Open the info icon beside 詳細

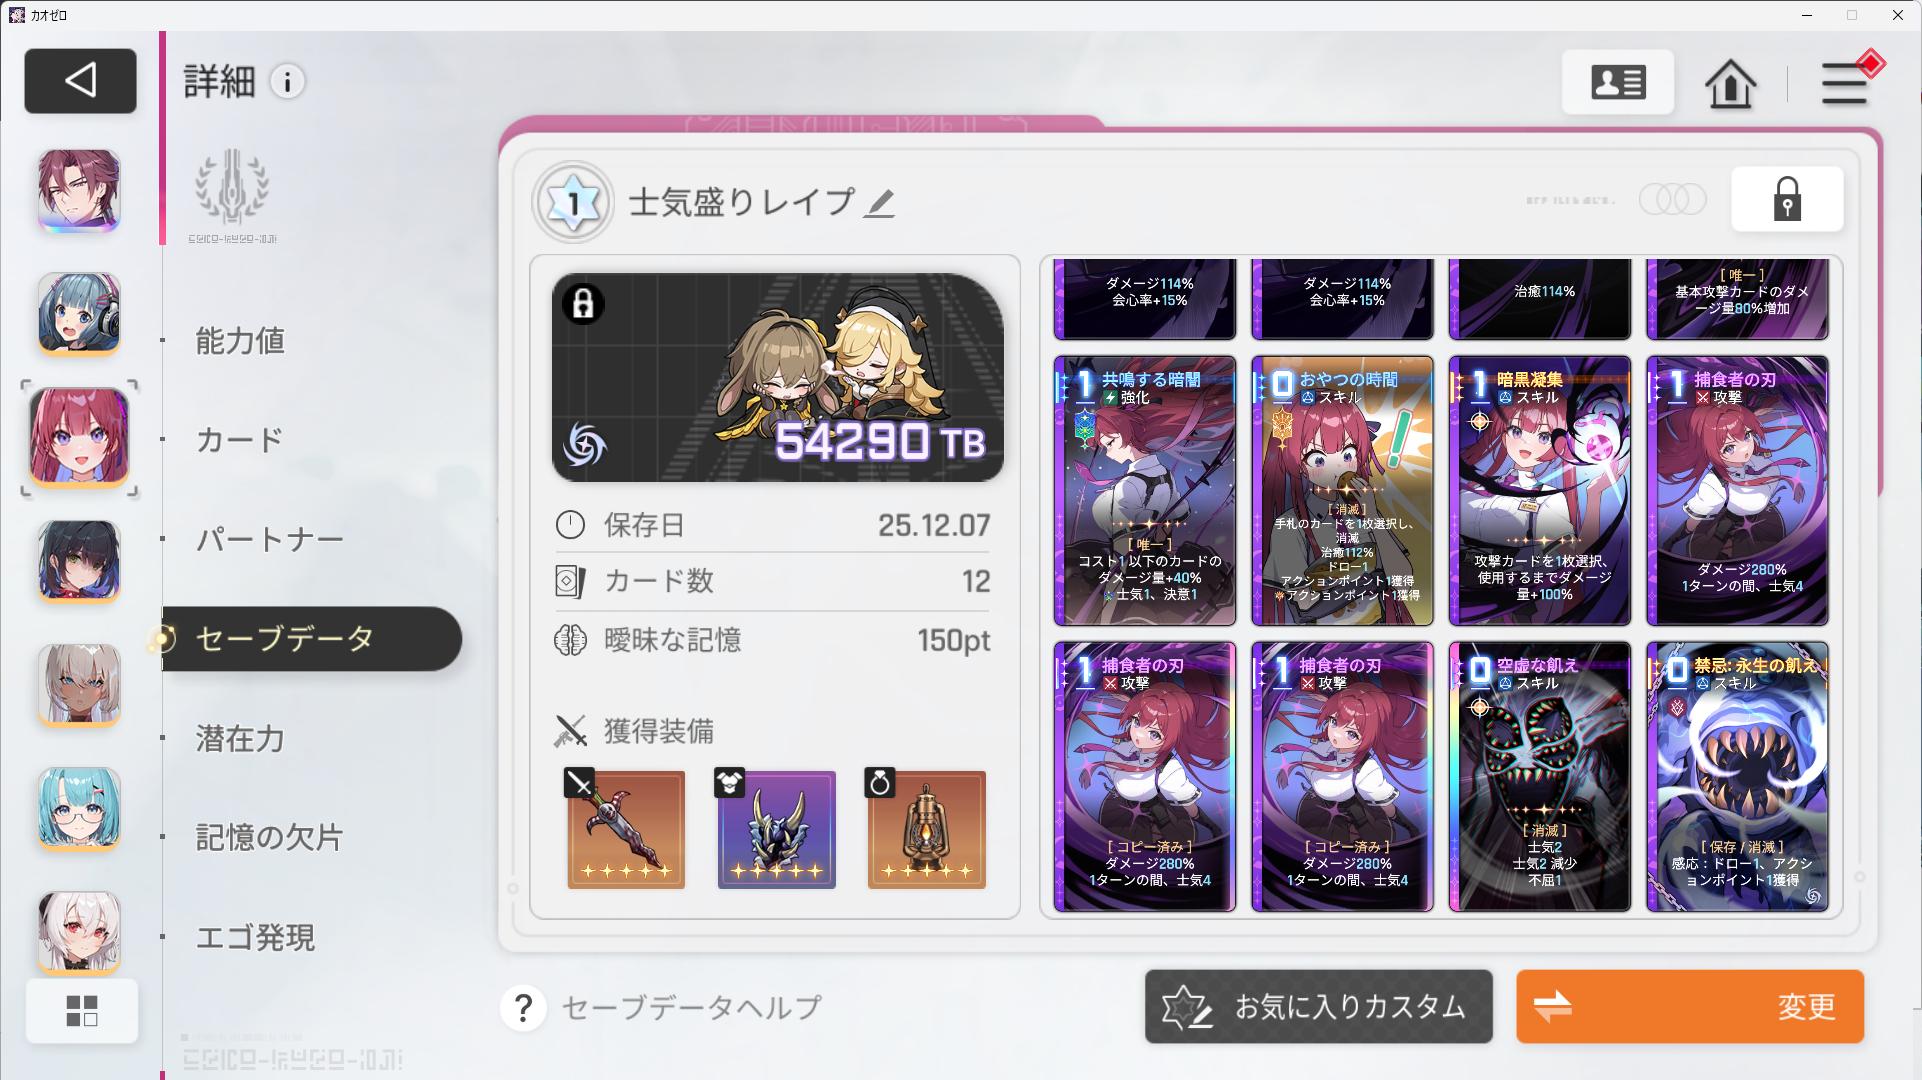[288, 82]
